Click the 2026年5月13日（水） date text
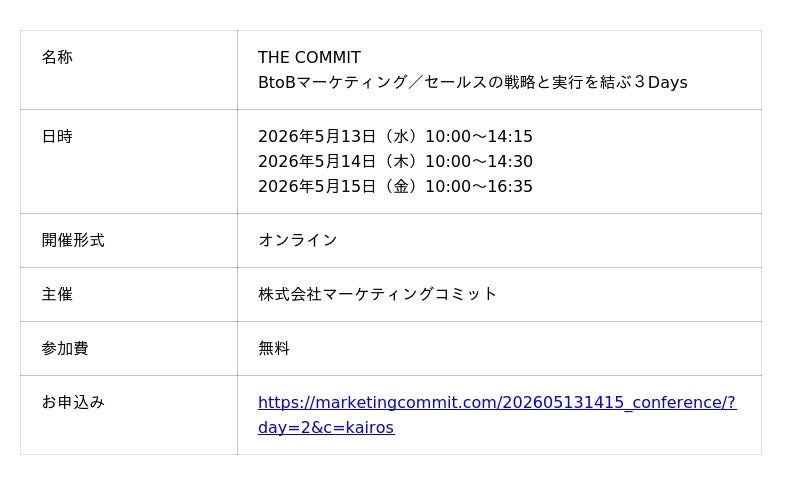800x485 pixels. (x=338, y=137)
